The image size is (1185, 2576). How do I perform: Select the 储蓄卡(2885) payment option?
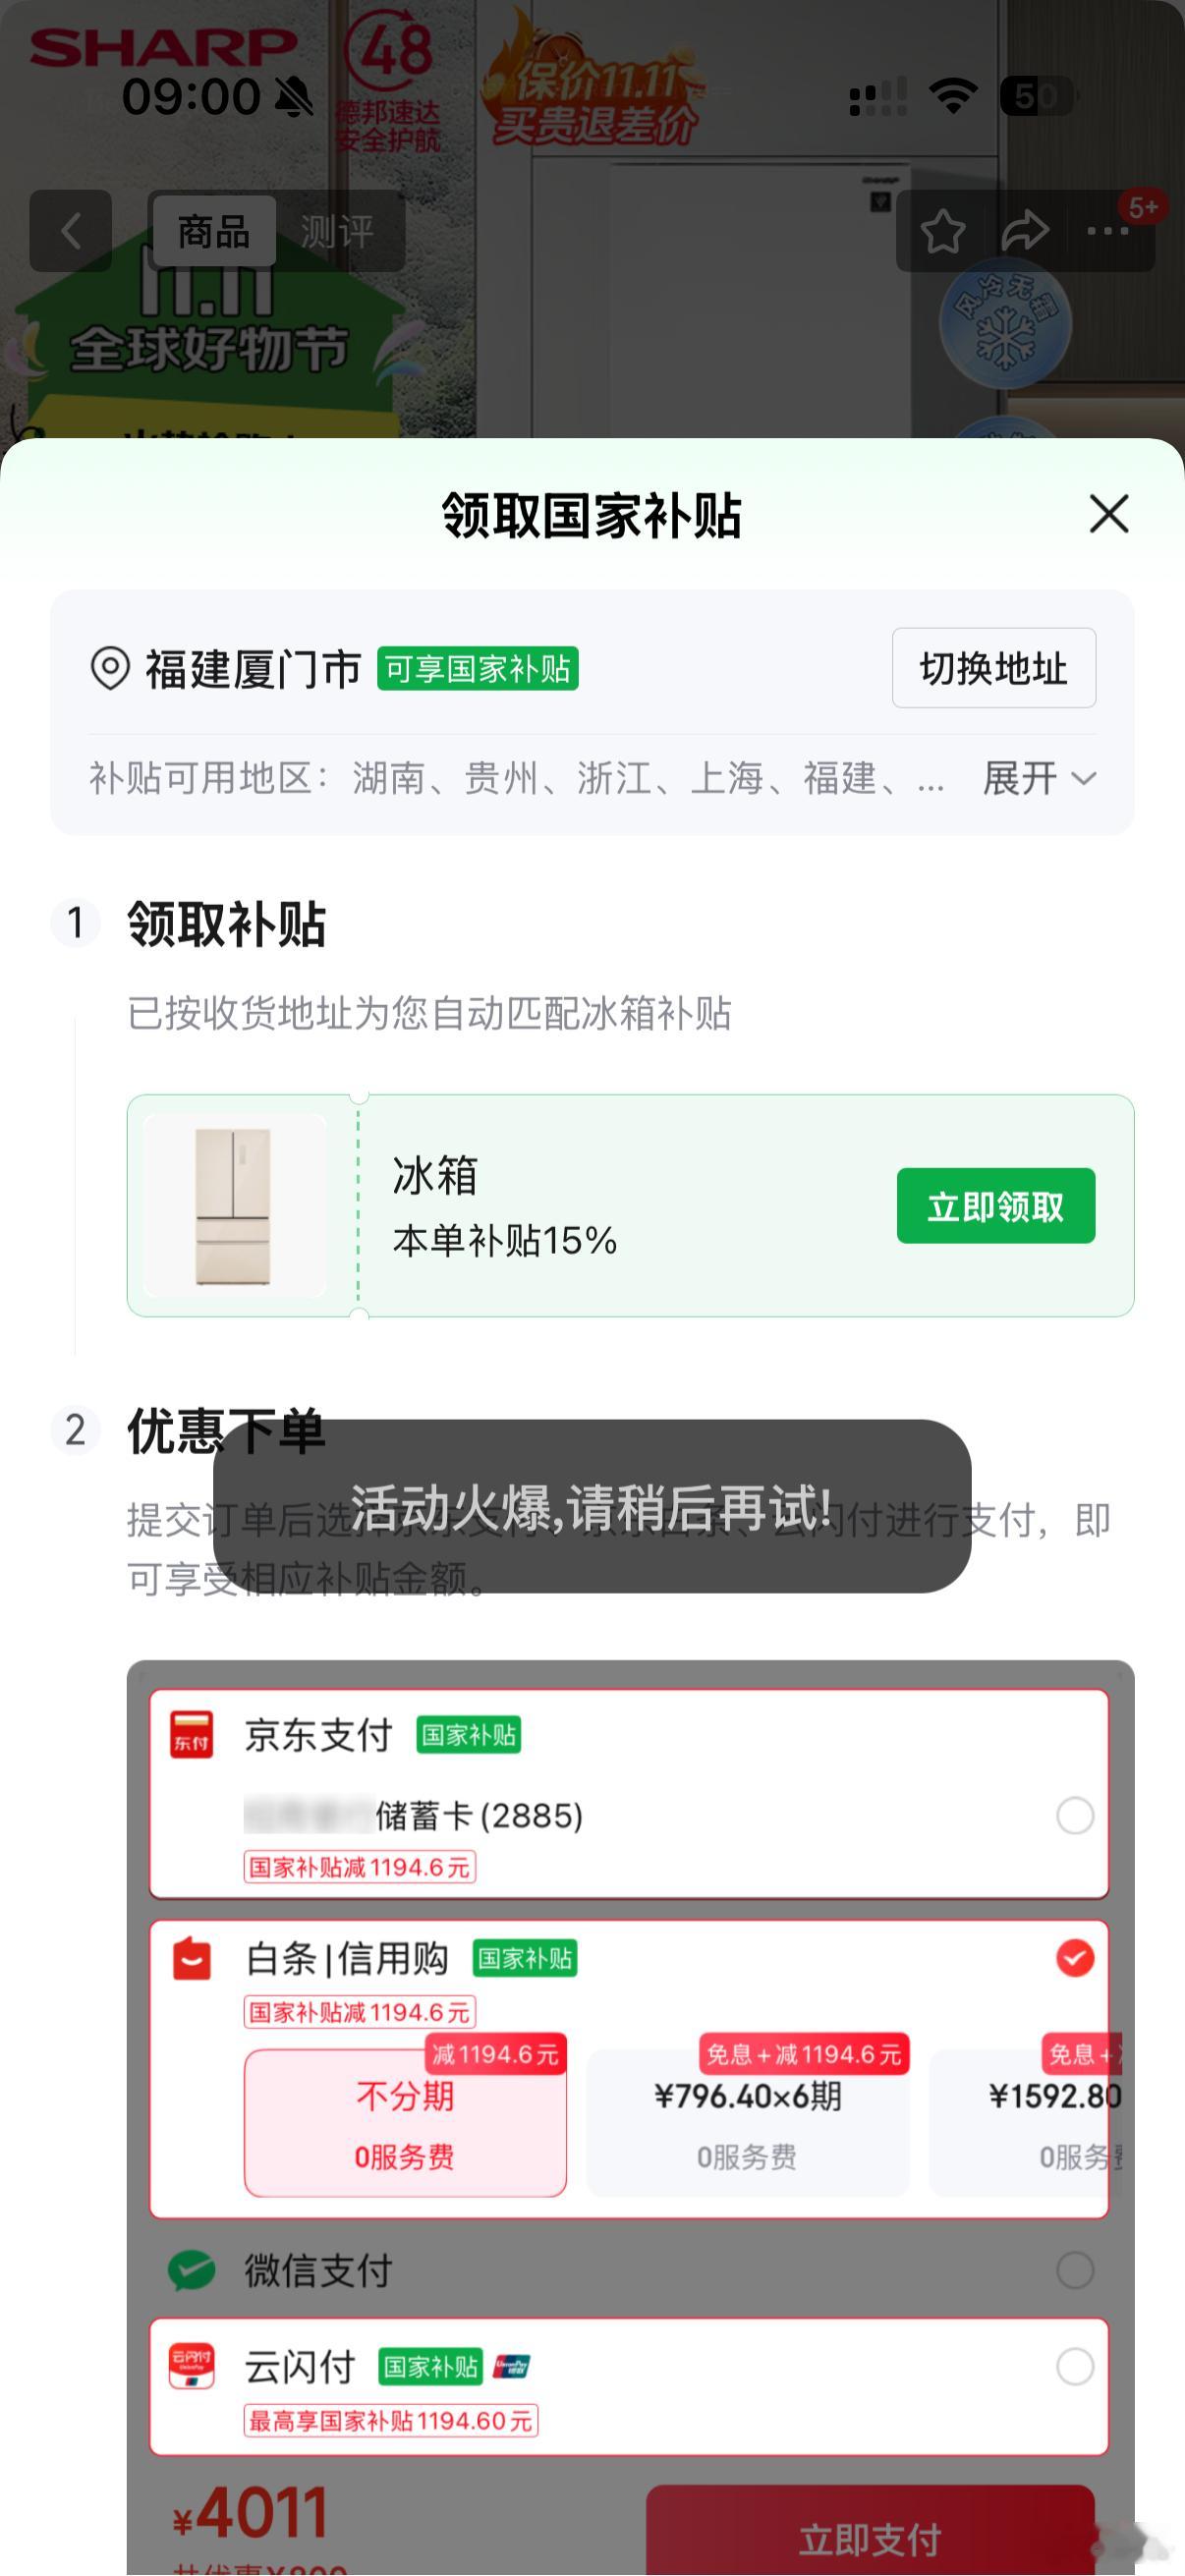(x=1075, y=1815)
